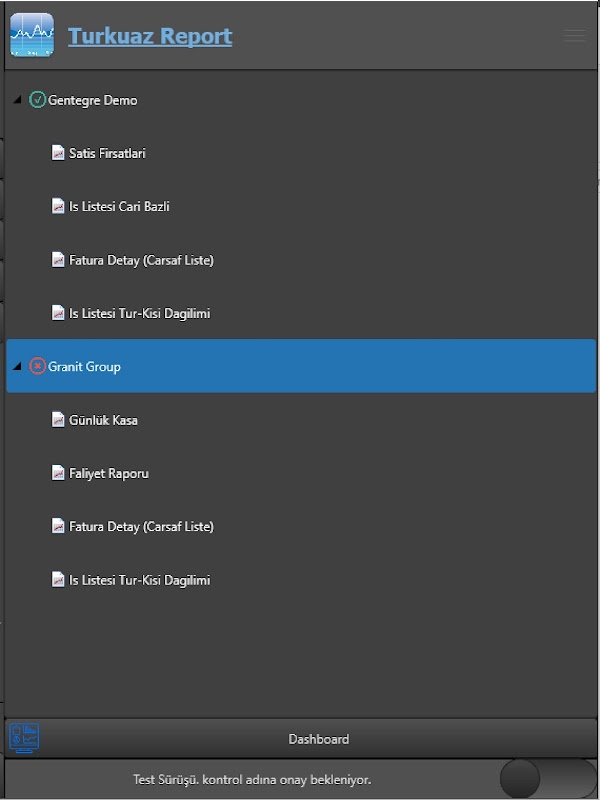The image size is (600, 800).
Task: Open the Turkuaz Report title link
Action: click(x=150, y=37)
